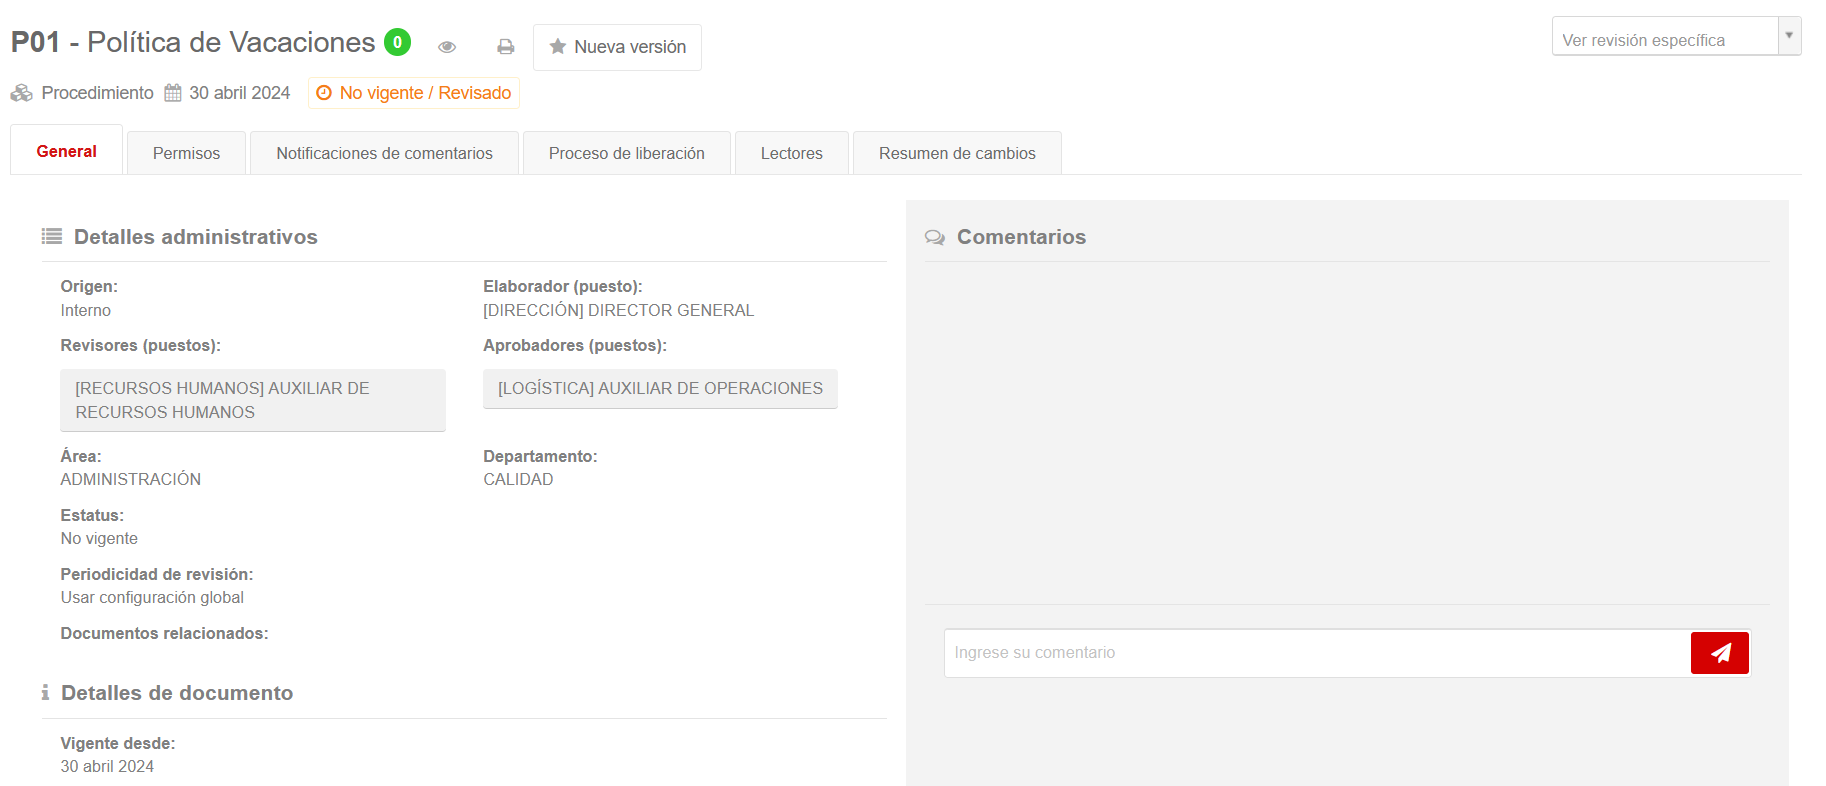Click the Comentarios speech bubbles icon

tap(935, 238)
